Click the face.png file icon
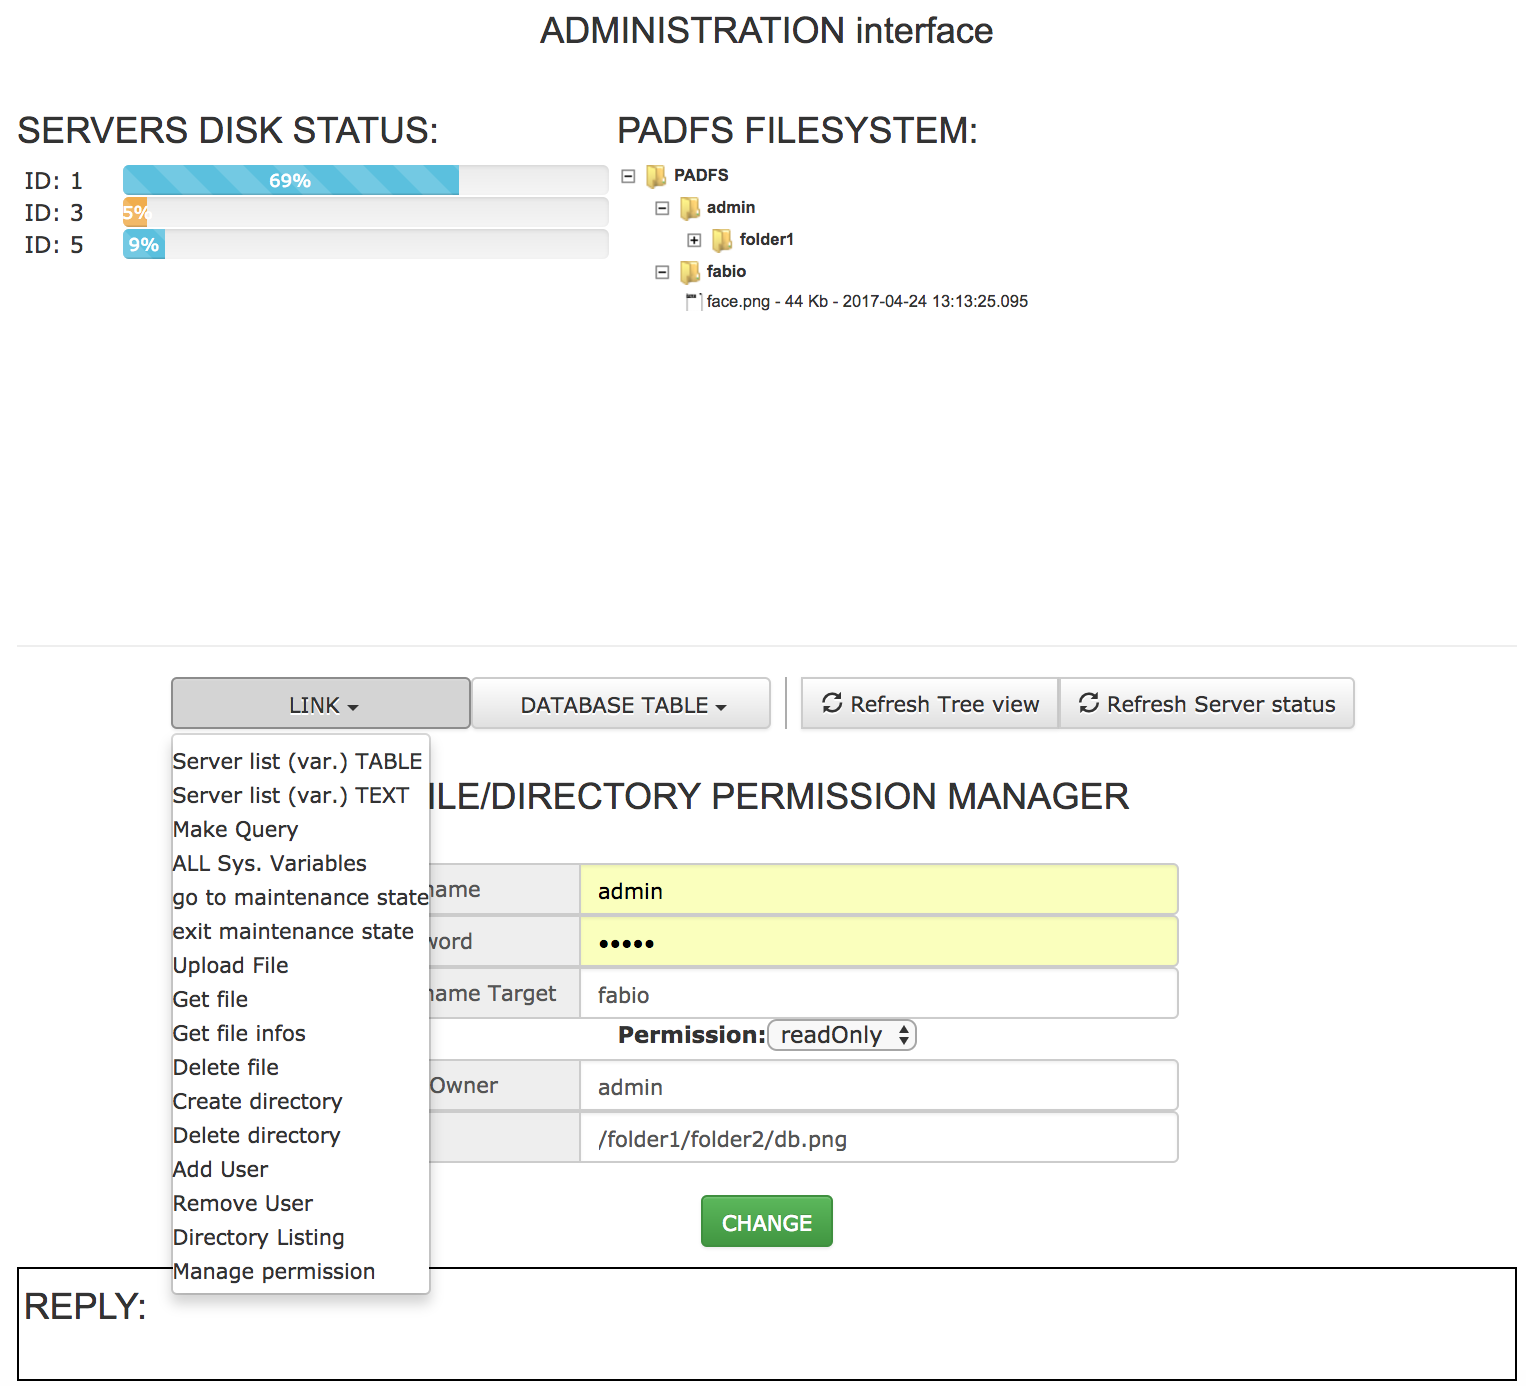The width and height of the screenshot is (1526, 1386). pos(693,302)
